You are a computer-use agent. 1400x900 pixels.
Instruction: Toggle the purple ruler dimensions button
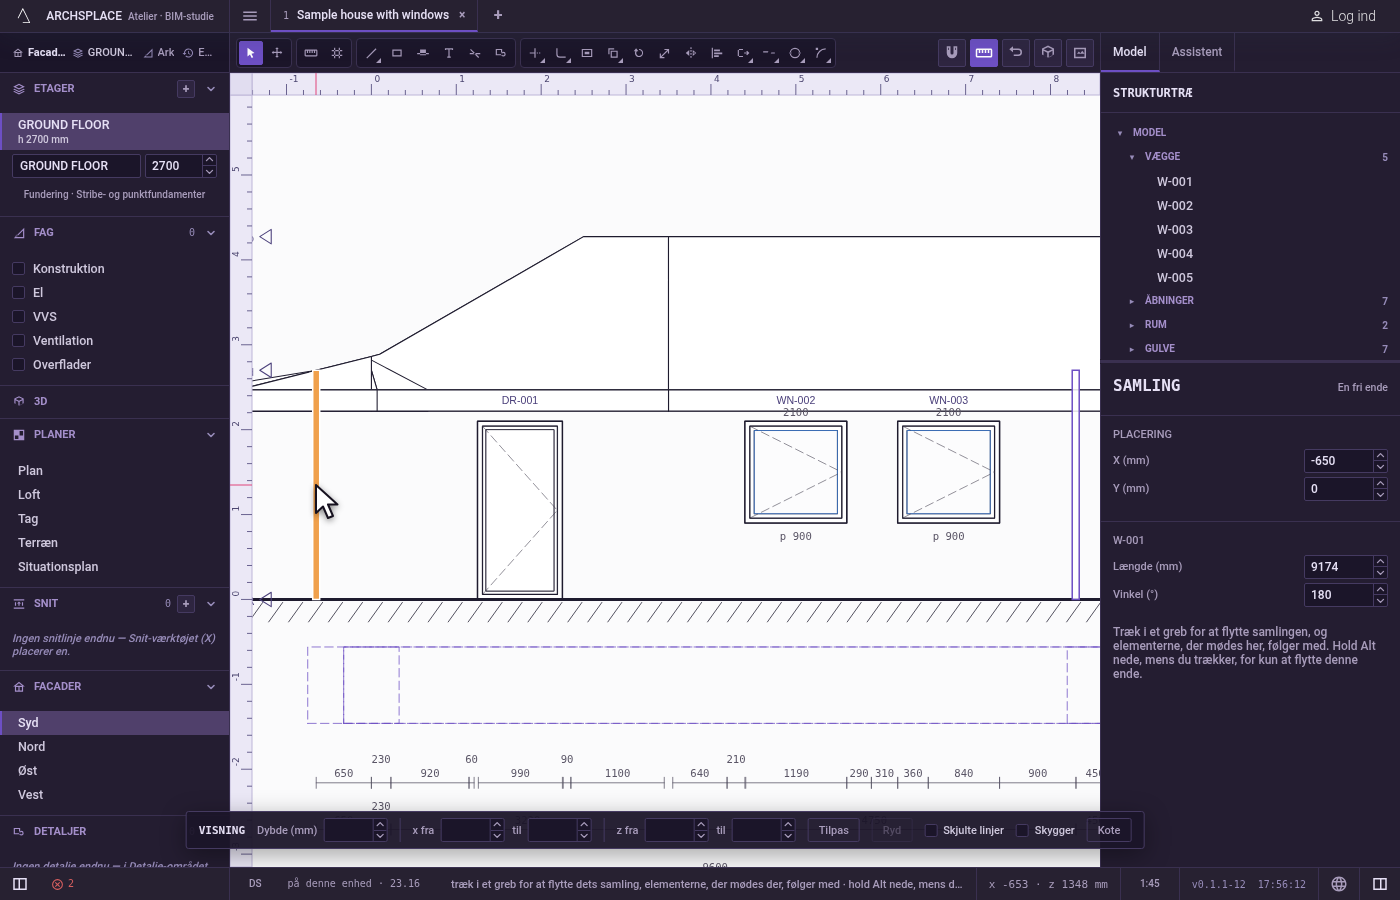point(984,53)
